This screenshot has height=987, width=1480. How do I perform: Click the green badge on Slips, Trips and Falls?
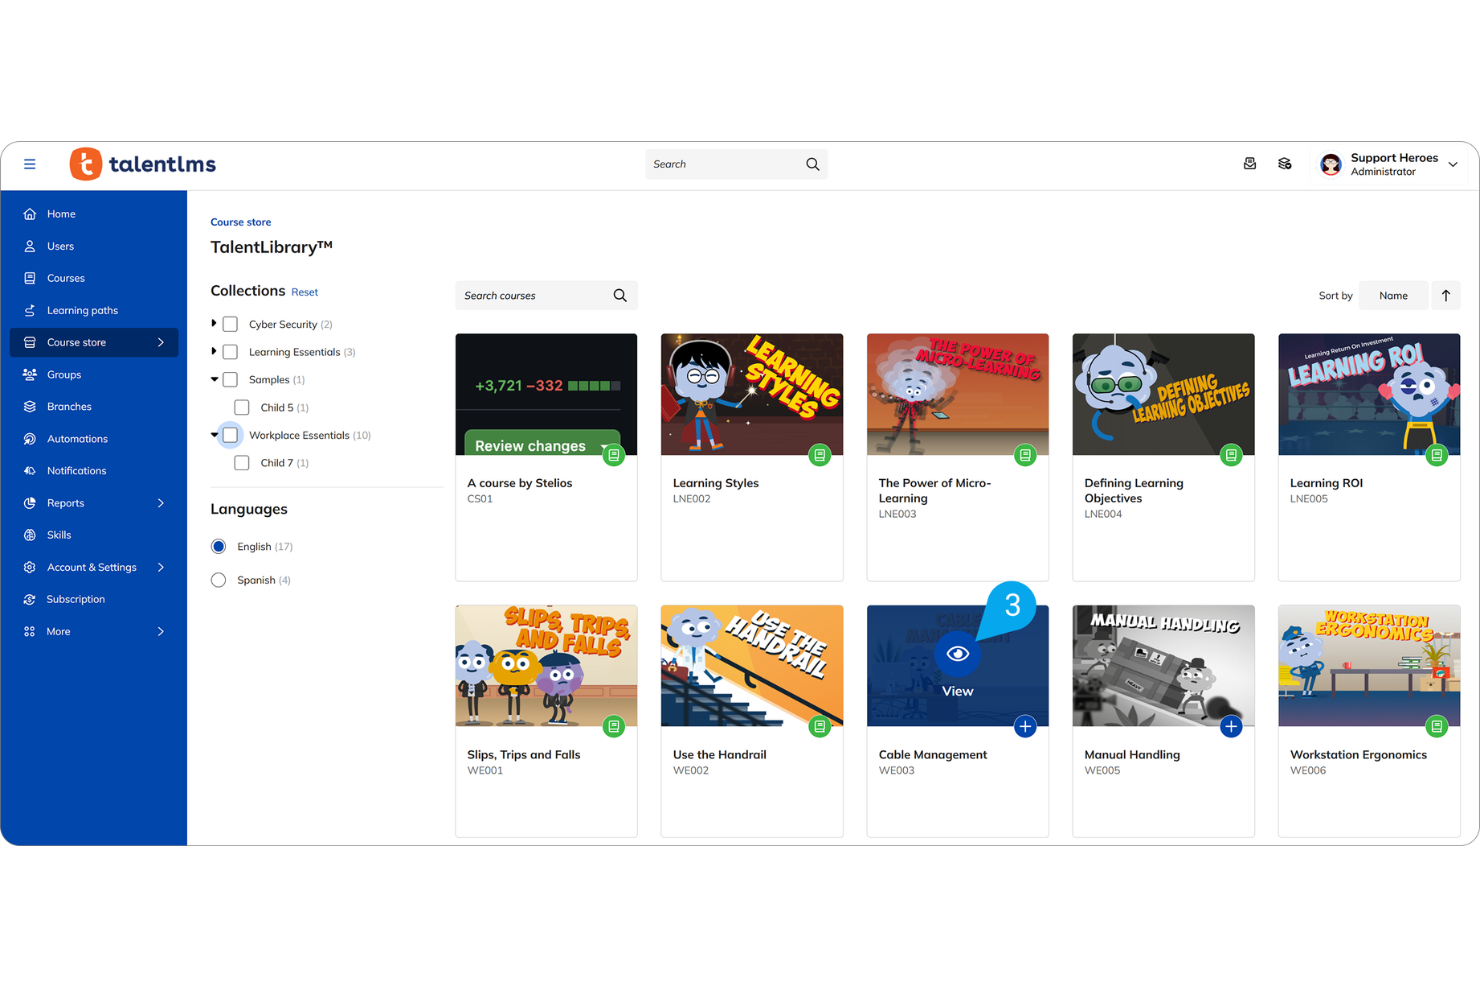point(614,727)
